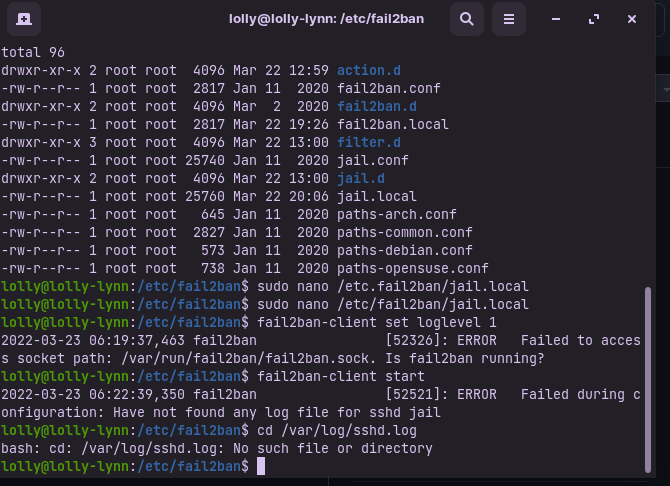
Task: Click the window title lolly@lolly-lynn: /etc/fail2ban
Action: [x=326, y=19]
